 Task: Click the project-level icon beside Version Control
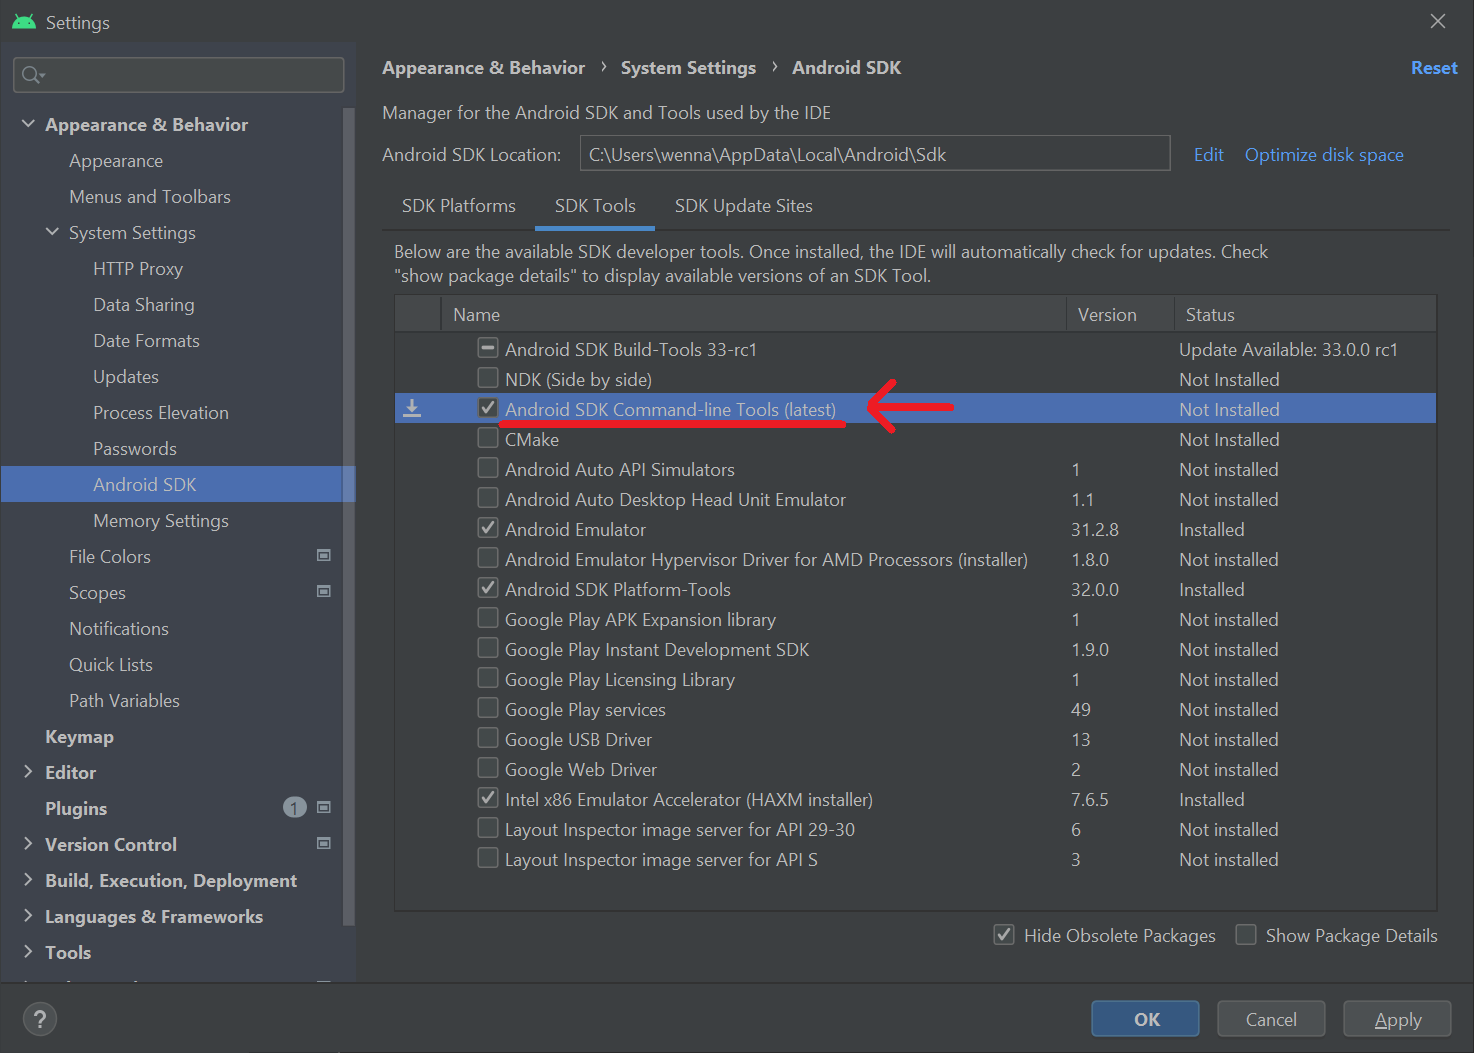click(x=324, y=843)
